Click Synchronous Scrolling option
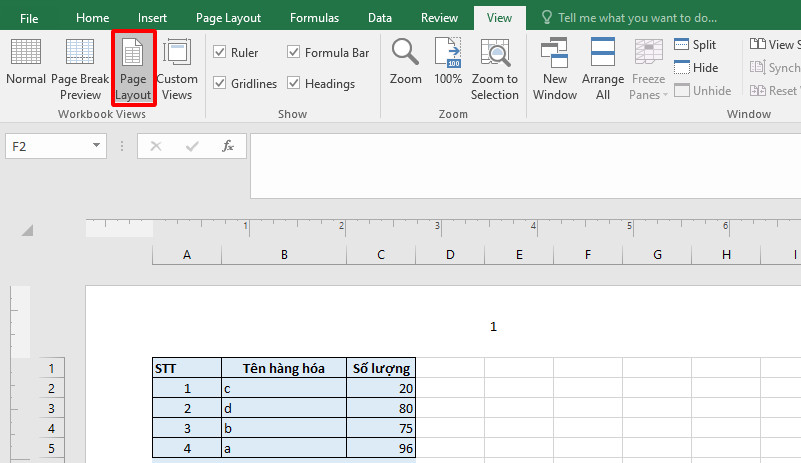Image resolution: width=801 pixels, height=463 pixels. point(774,67)
